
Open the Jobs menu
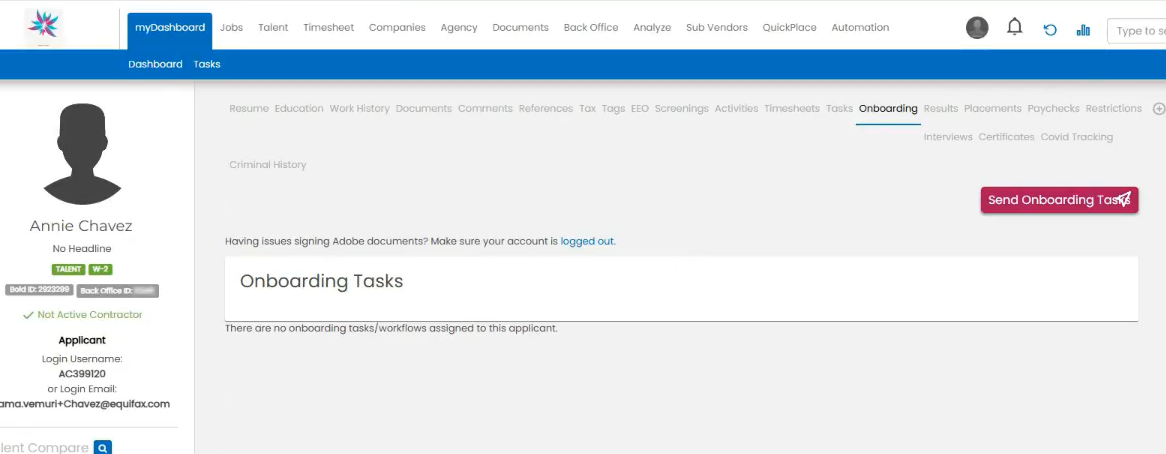point(231,27)
